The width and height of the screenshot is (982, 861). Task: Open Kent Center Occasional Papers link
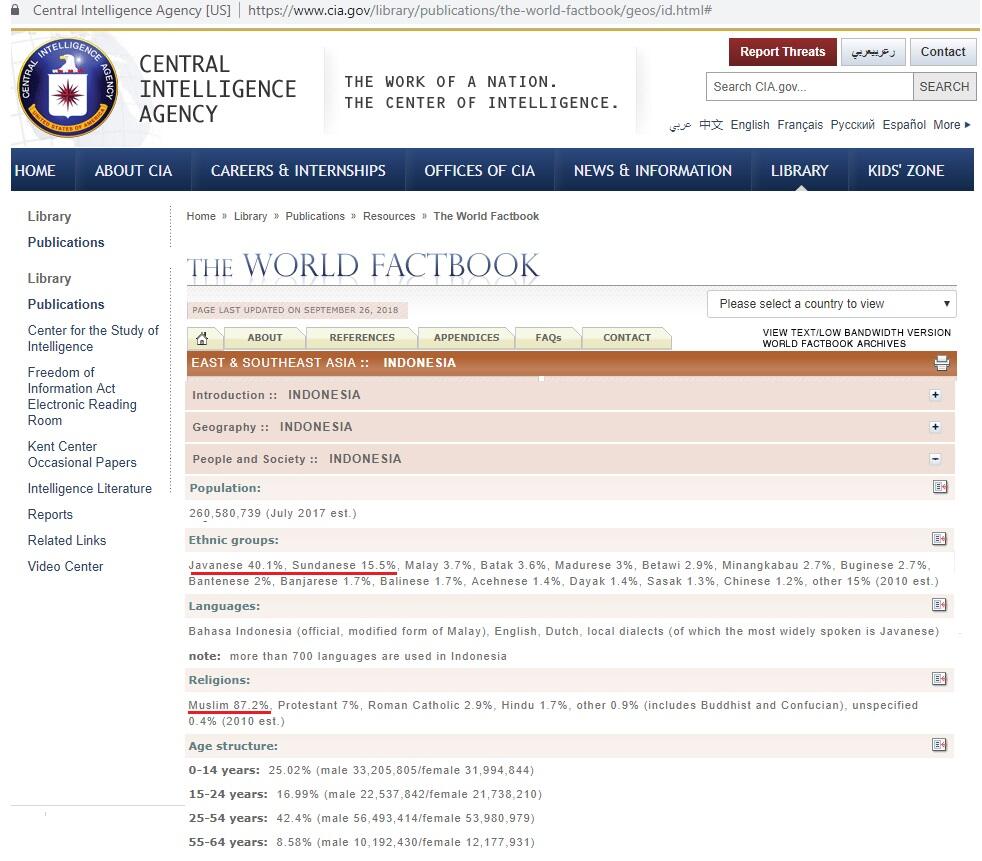pyautogui.click(x=82, y=454)
